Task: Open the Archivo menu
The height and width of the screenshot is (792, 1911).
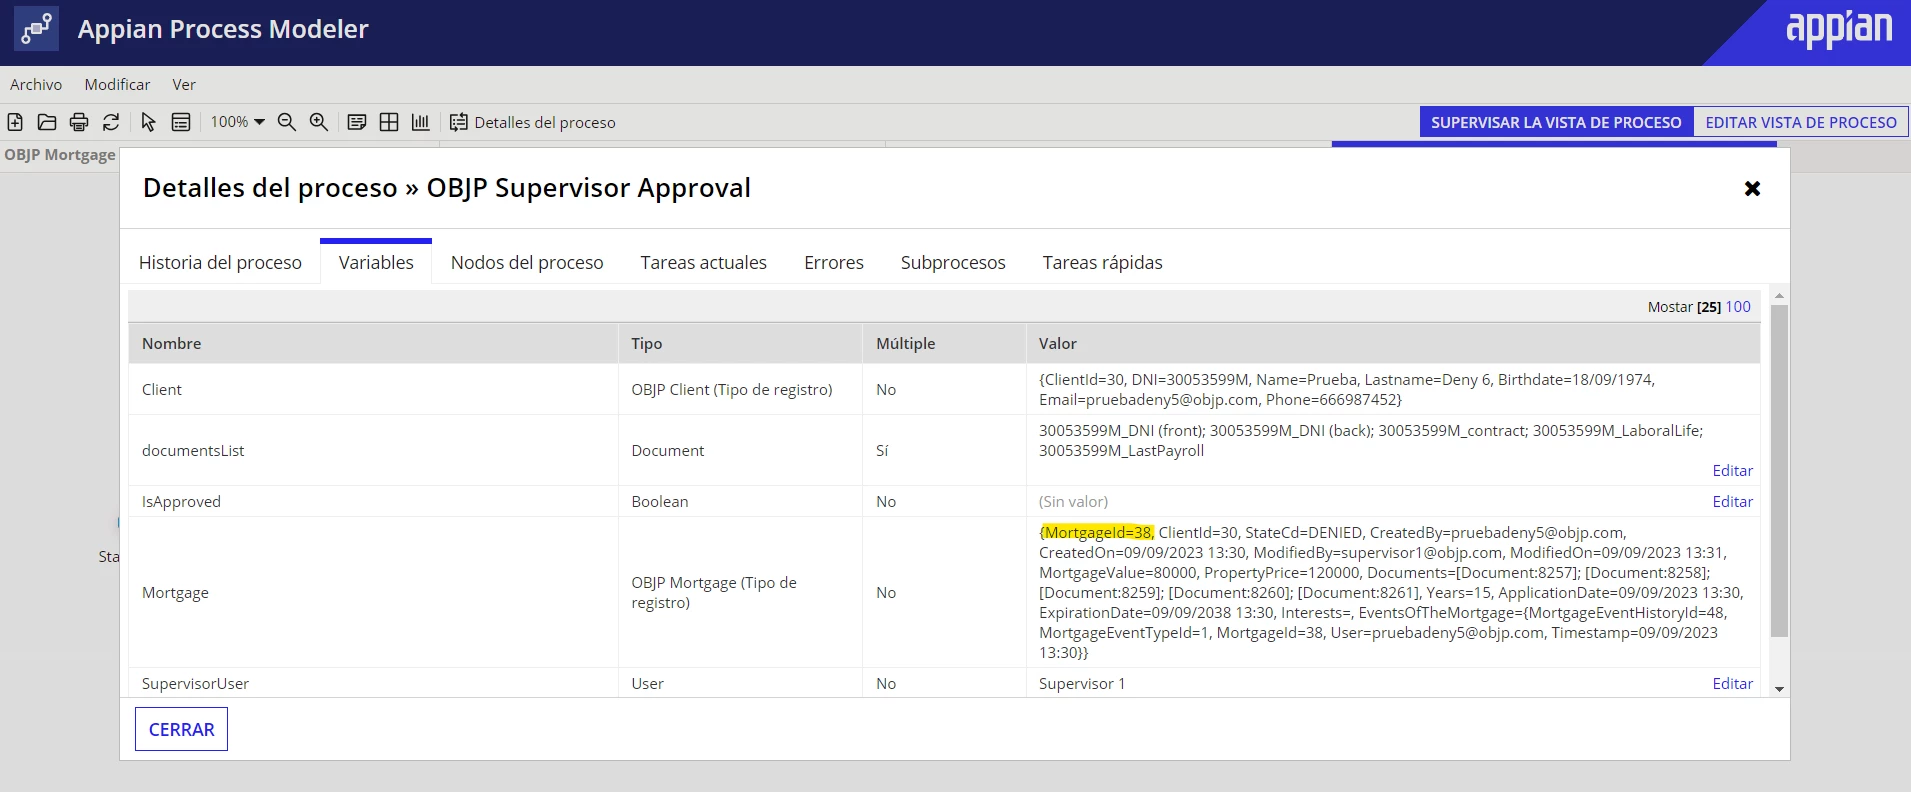Action: 36,84
